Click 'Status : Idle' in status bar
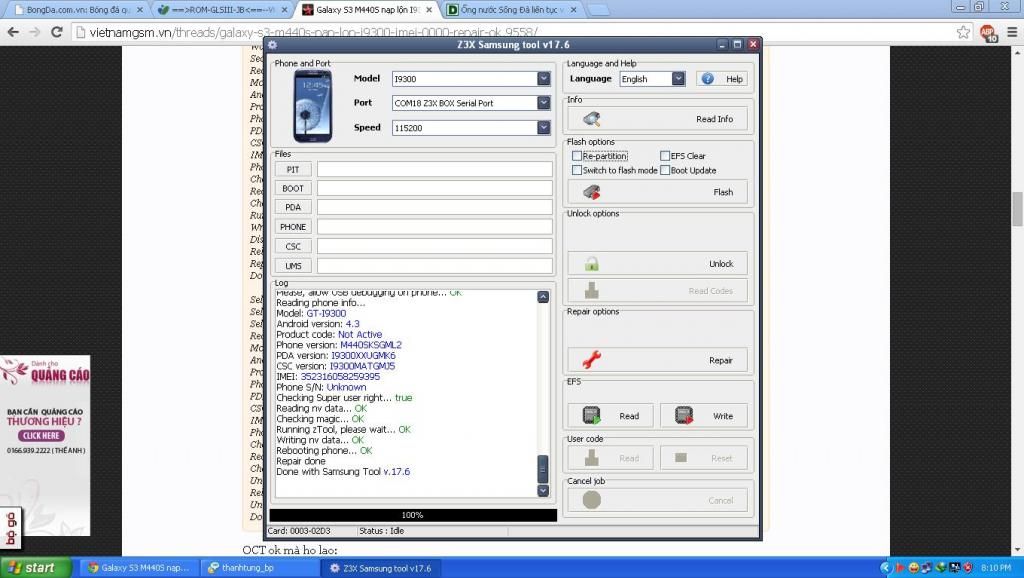This screenshot has width=1024, height=578. coord(381,531)
